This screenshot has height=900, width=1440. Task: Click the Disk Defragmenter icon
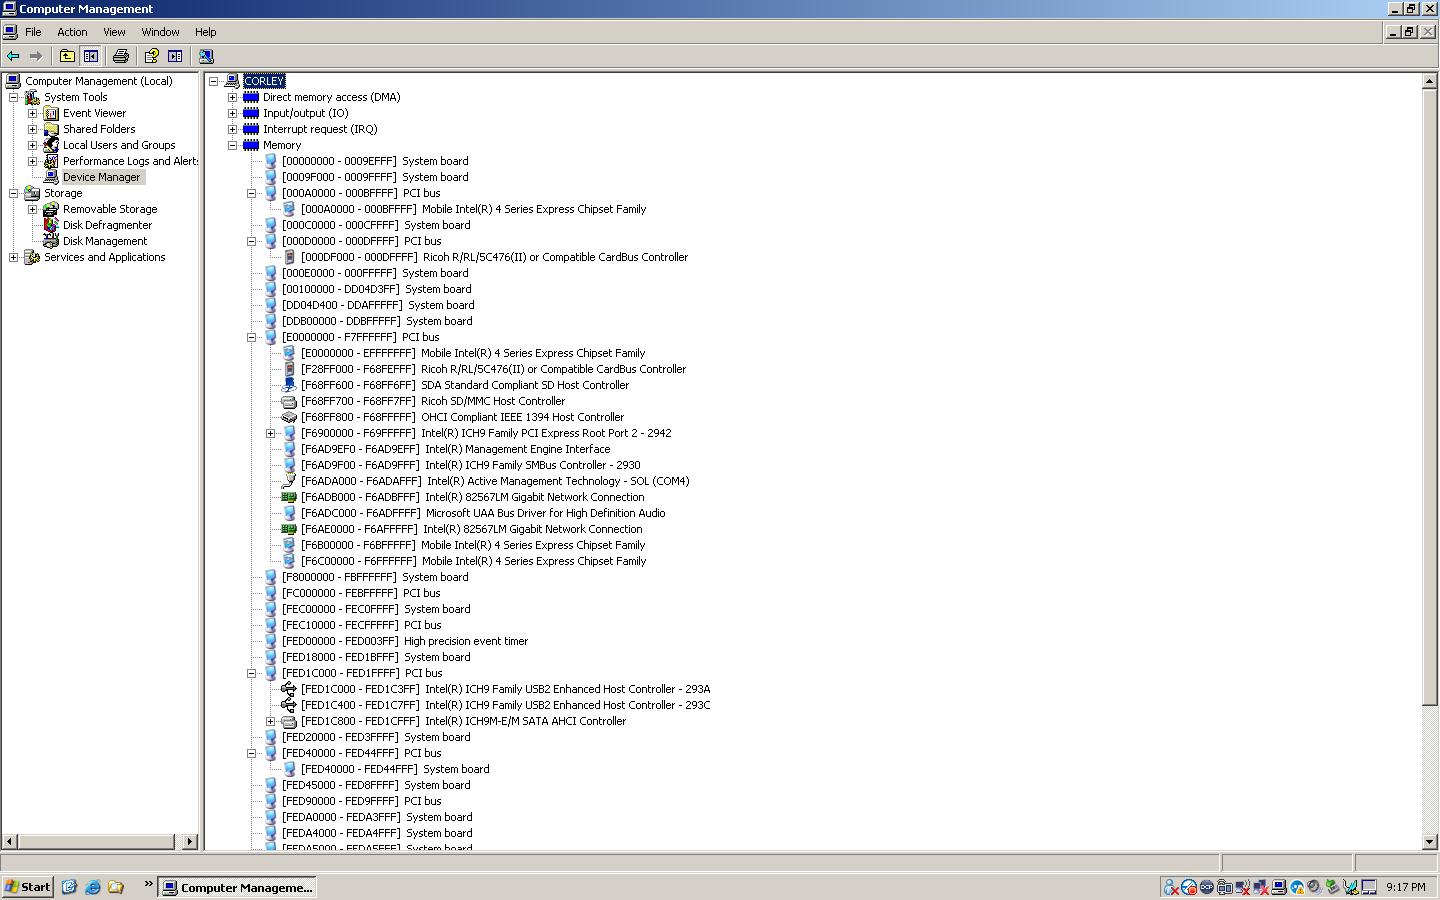click(51, 225)
